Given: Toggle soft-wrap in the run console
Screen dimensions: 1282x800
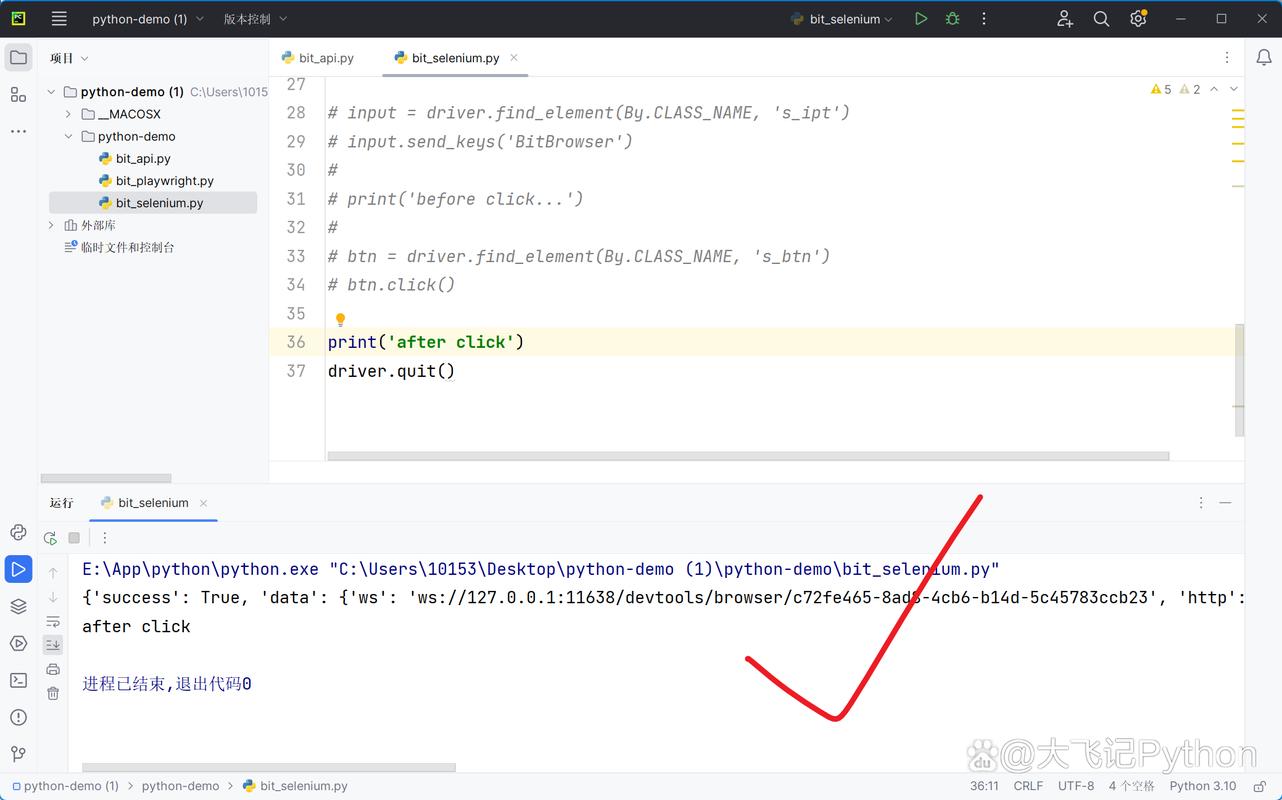Looking at the screenshot, I should pyautogui.click(x=53, y=621).
